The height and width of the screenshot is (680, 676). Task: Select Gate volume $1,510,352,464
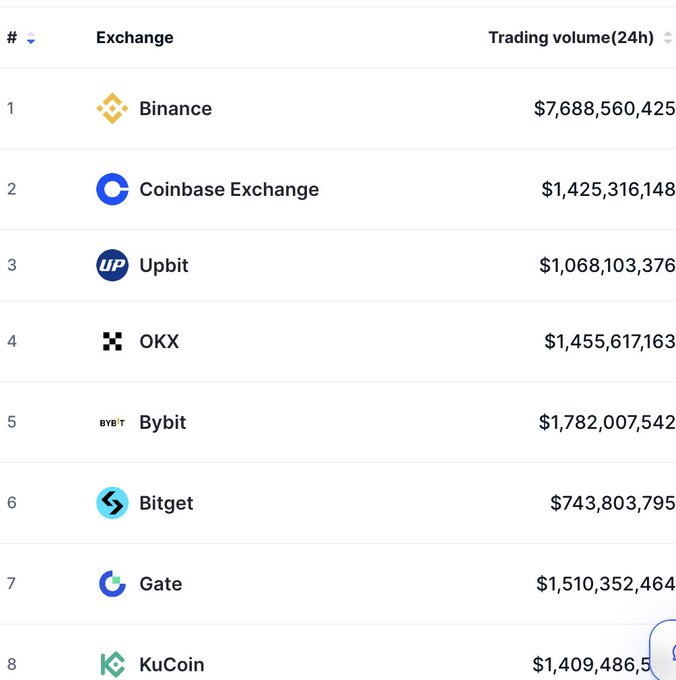(606, 584)
